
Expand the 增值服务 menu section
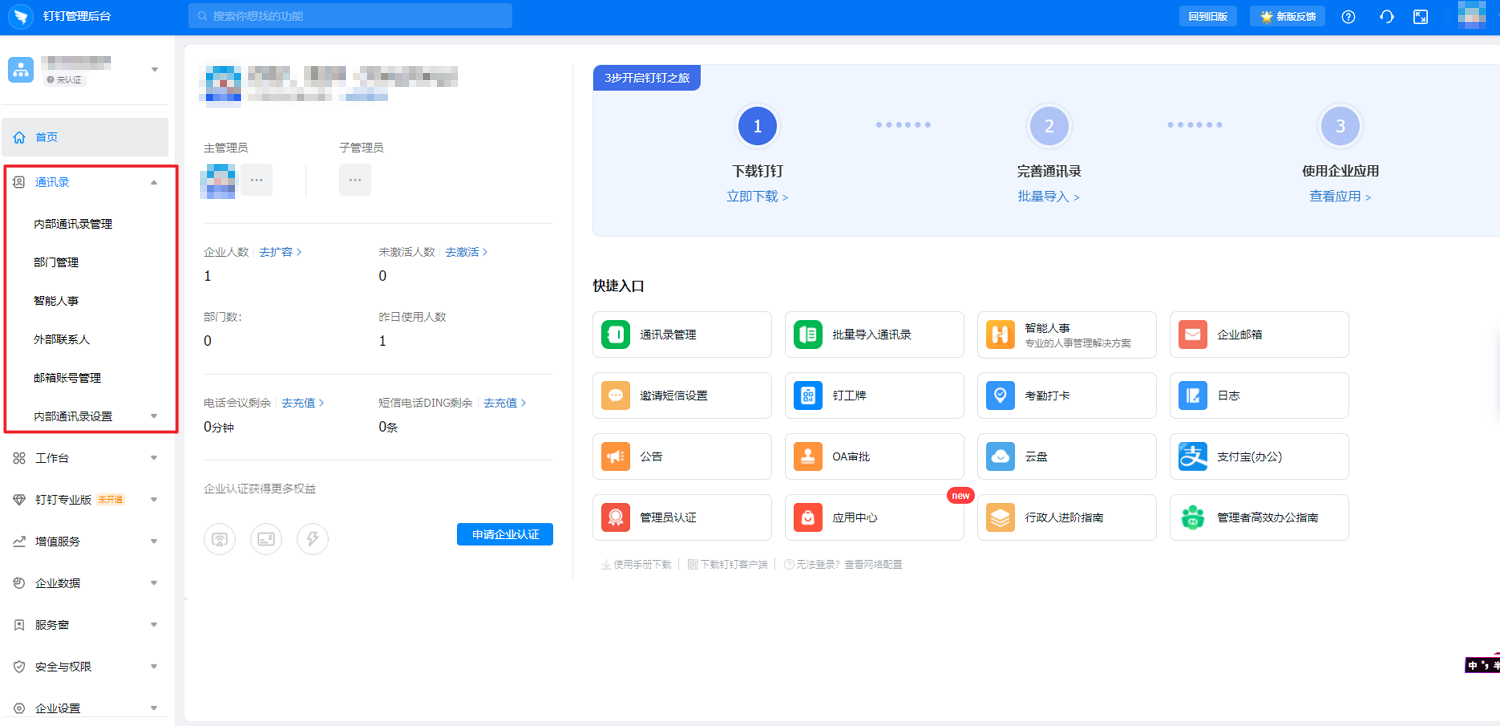pos(154,541)
